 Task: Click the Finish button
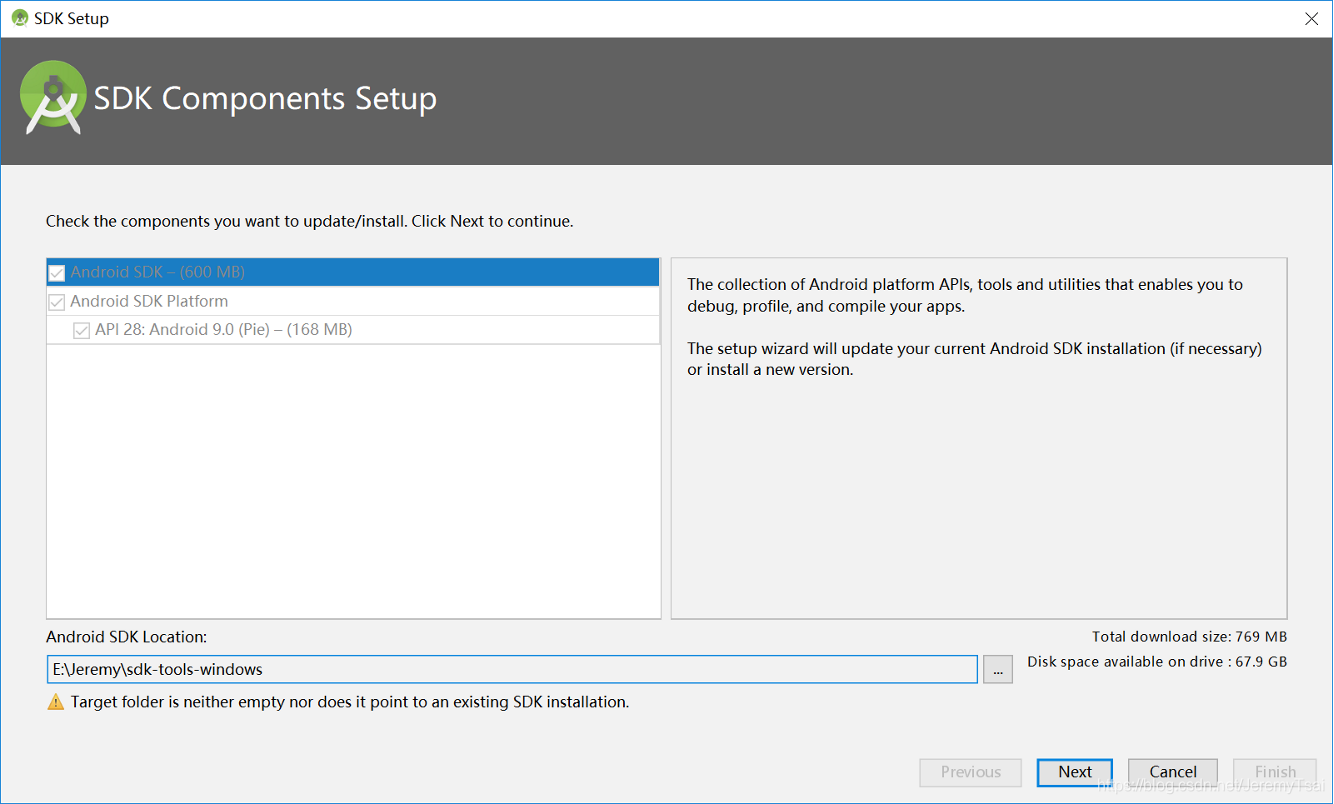coord(1275,772)
